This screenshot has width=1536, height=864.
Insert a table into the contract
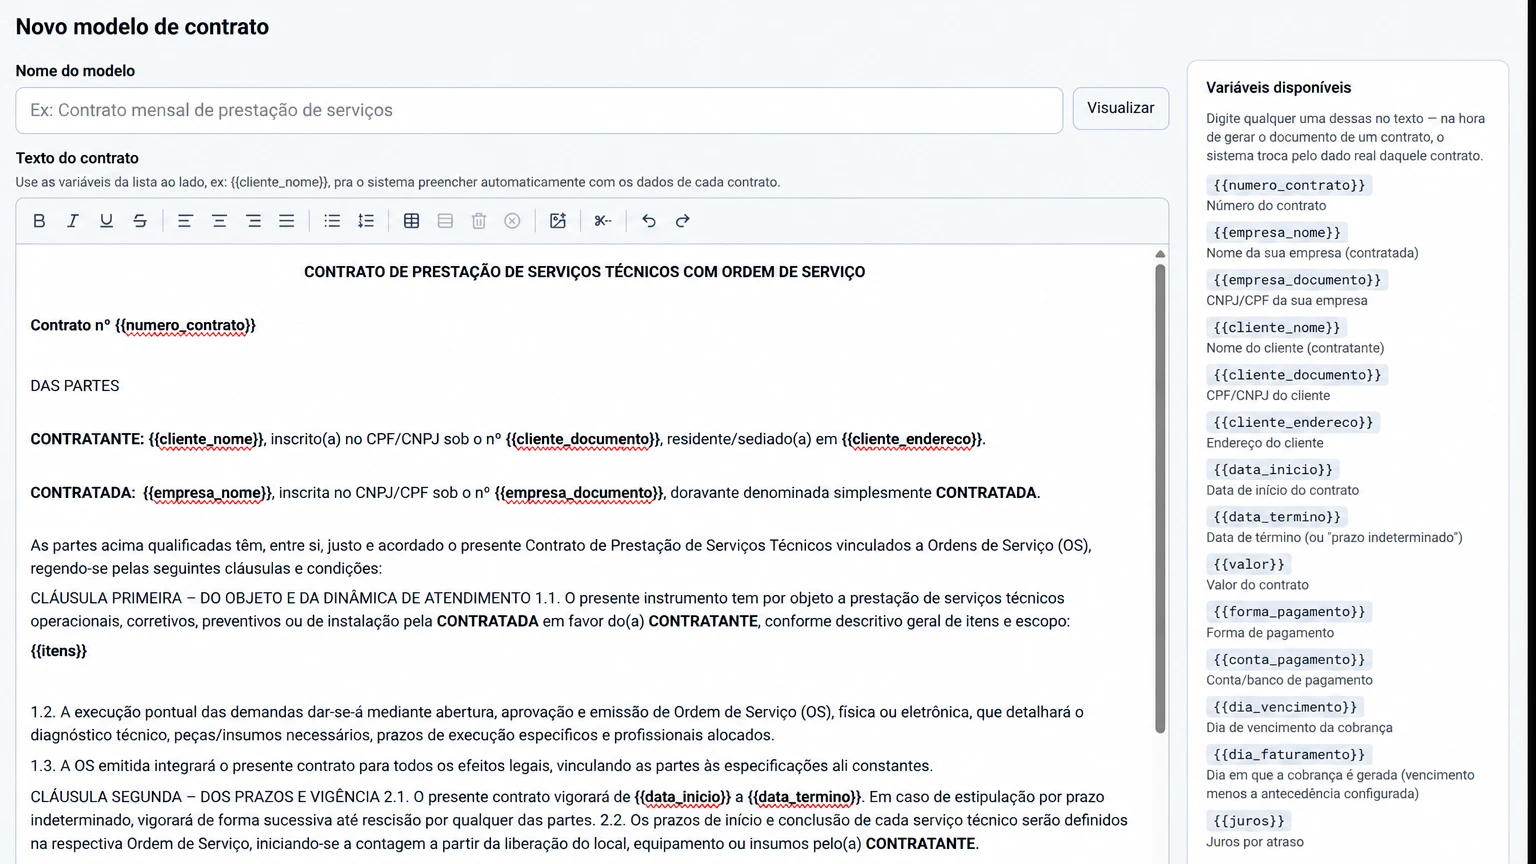(x=411, y=221)
